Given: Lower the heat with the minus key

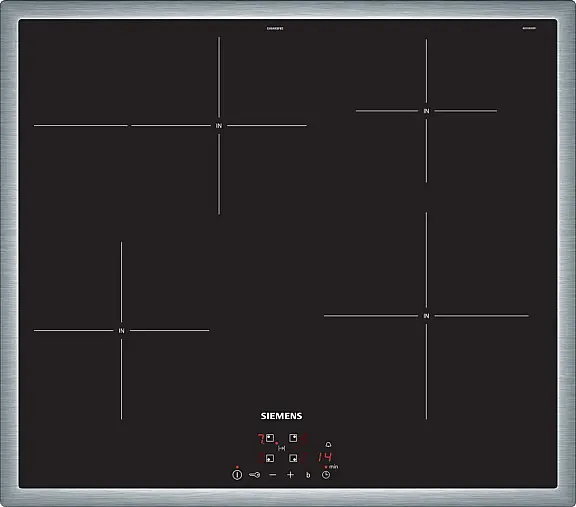Looking at the screenshot, I should tap(273, 475).
